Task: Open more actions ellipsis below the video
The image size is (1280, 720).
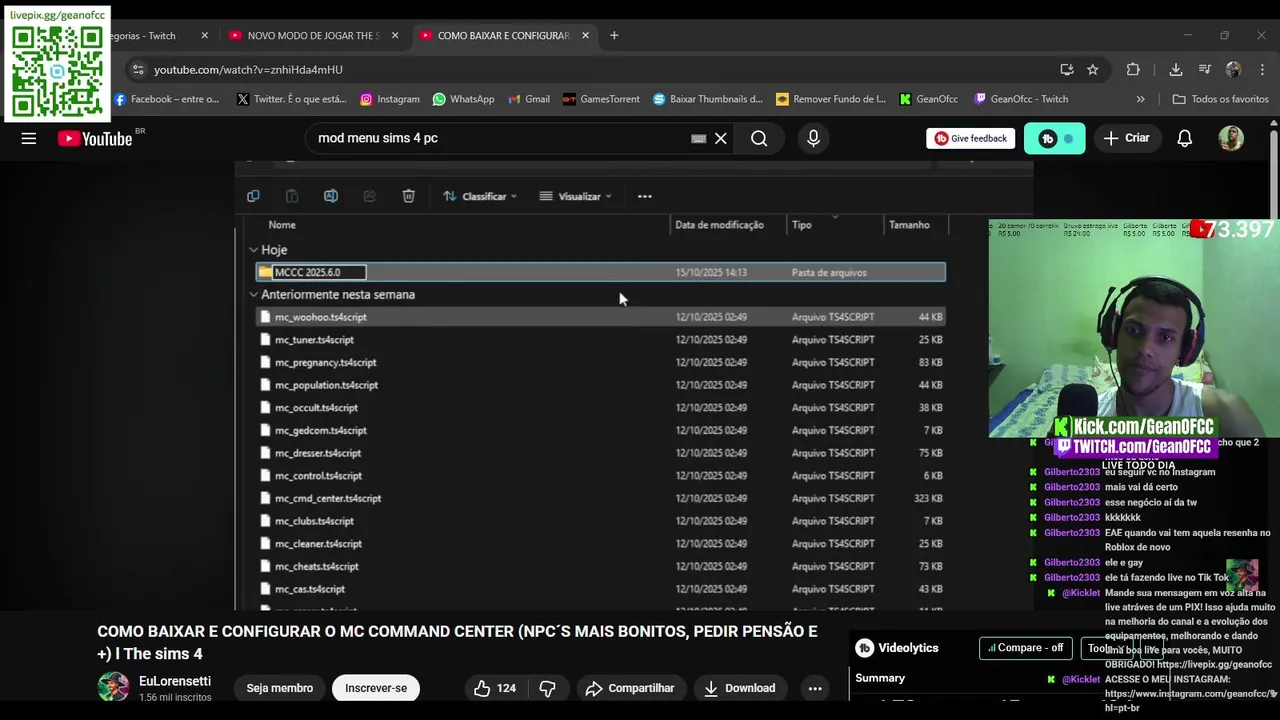Action: tap(815, 688)
